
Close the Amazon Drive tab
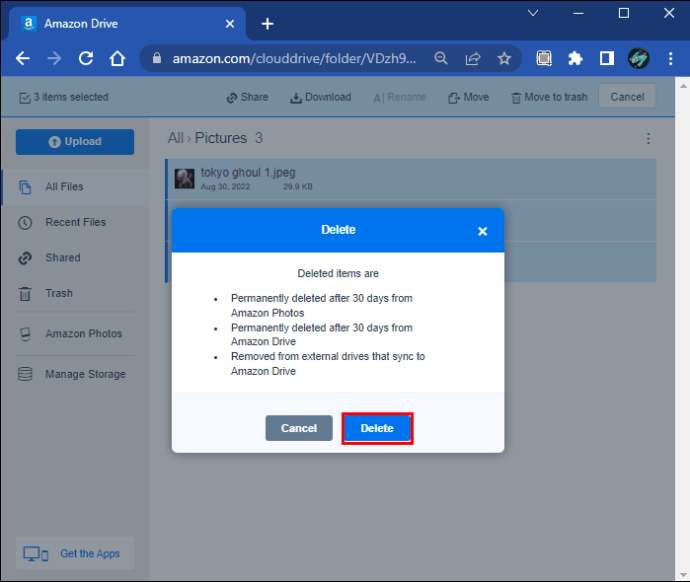click(230, 24)
